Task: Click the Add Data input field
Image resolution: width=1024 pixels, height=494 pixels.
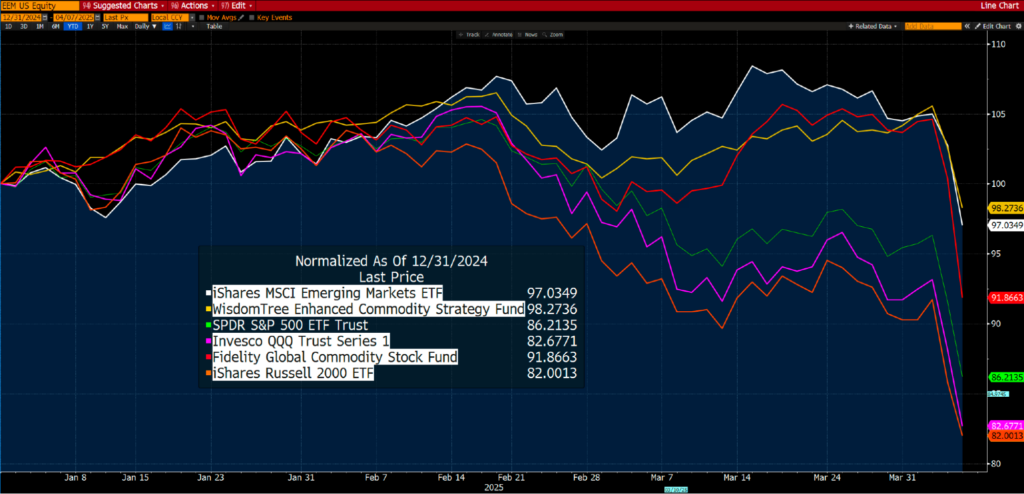Action: tap(933, 26)
